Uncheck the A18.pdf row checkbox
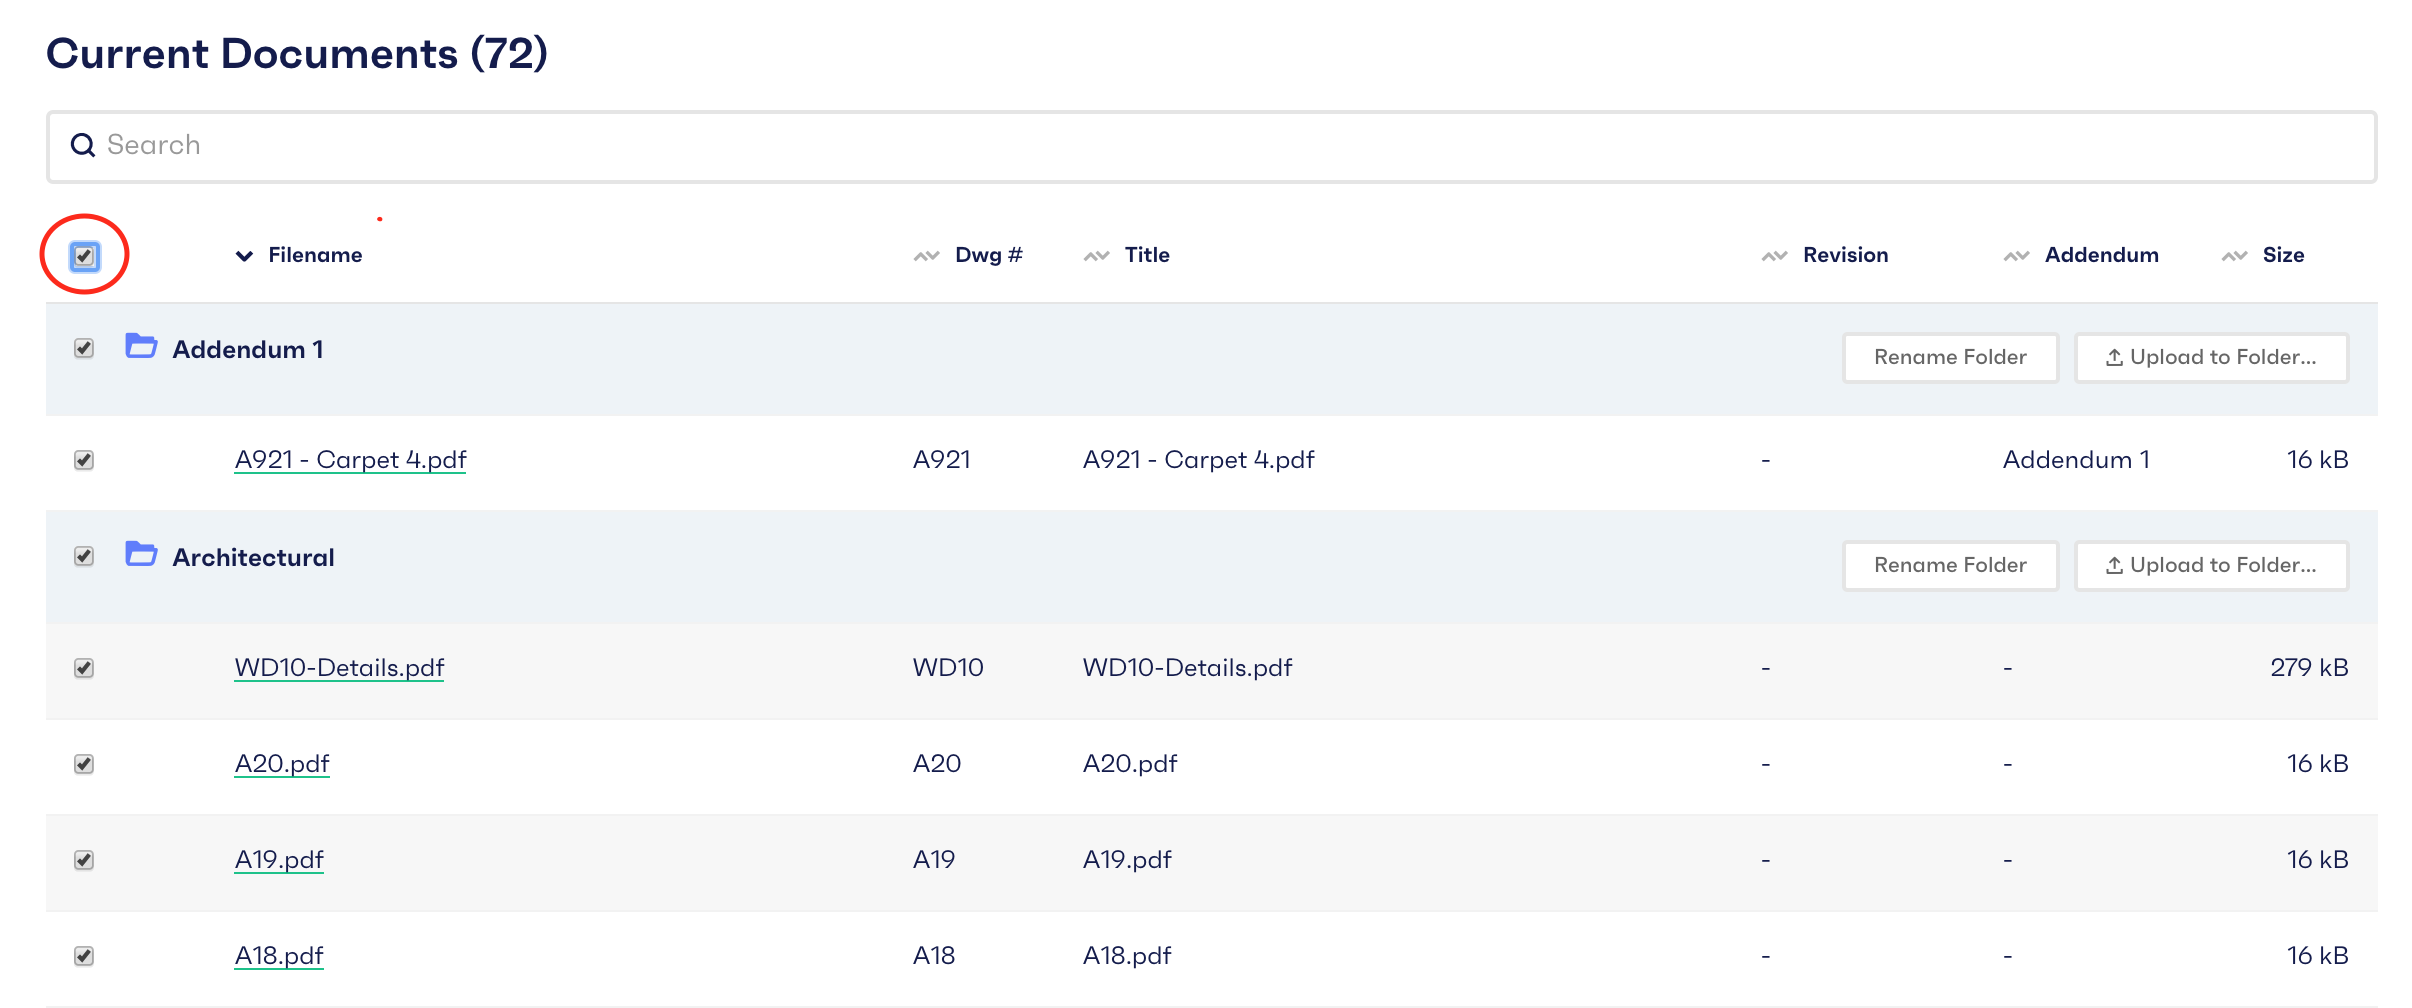The width and height of the screenshot is (2412, 1008). point(84,956)
